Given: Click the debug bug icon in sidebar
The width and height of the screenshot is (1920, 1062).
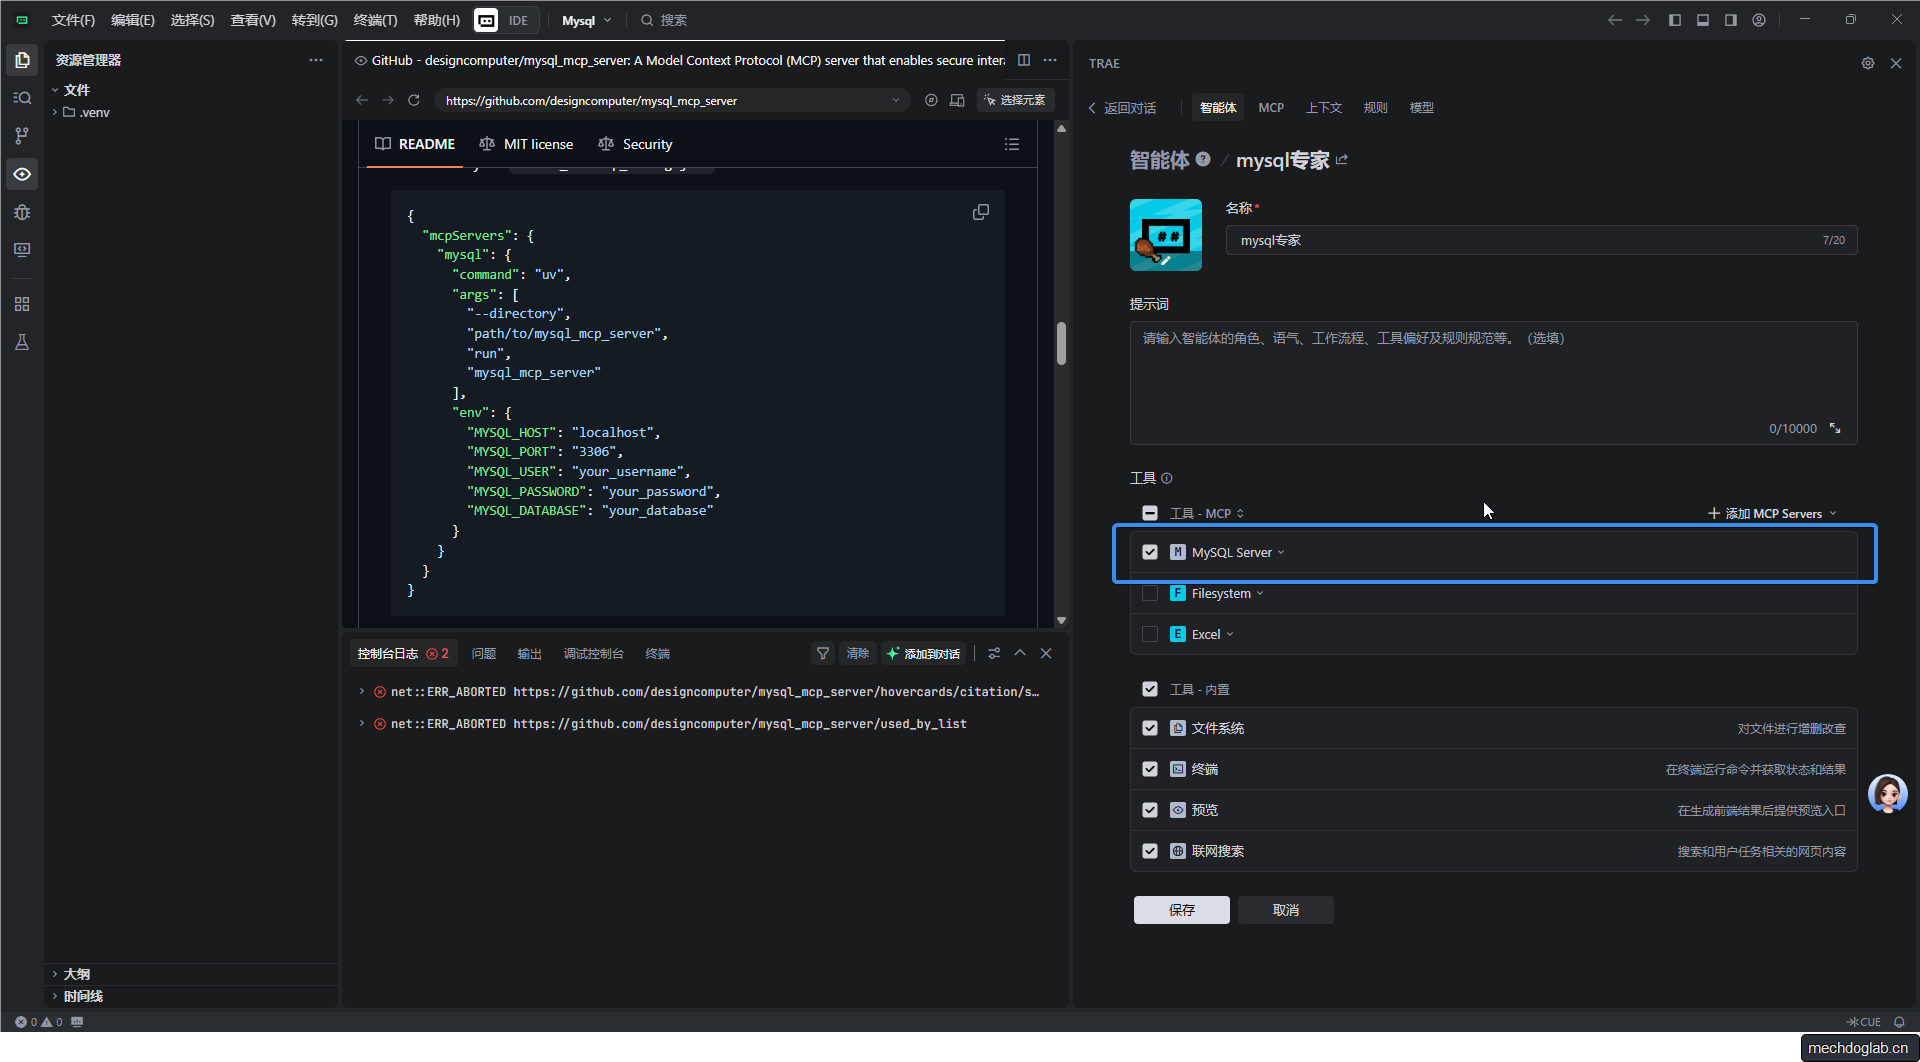Looking at the screenshot, I should pyautogui.click(x=22, y=212).
